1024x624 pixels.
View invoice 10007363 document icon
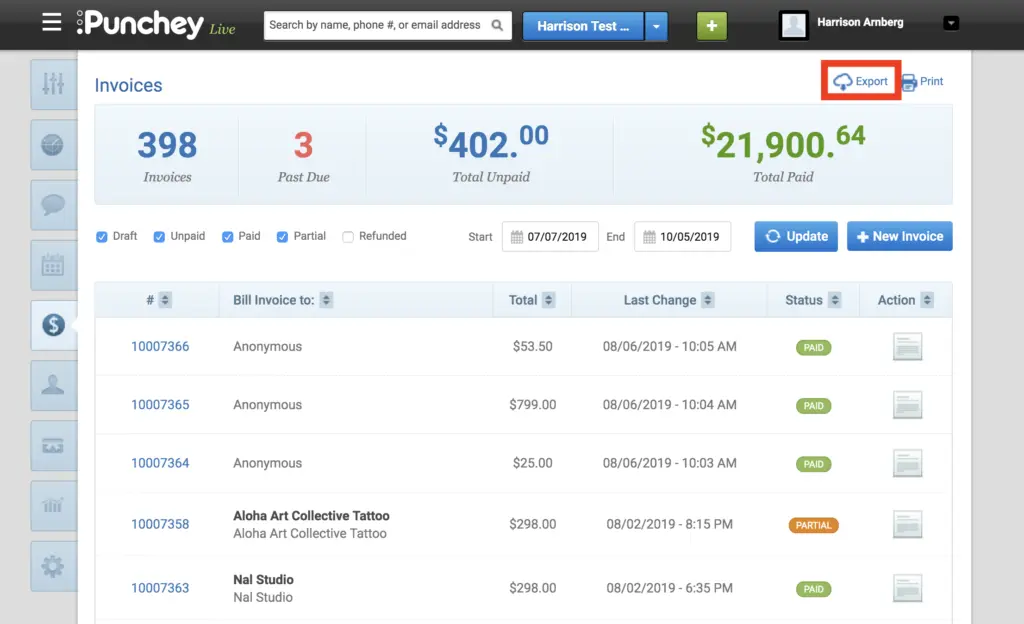click(x=907, y=588)
